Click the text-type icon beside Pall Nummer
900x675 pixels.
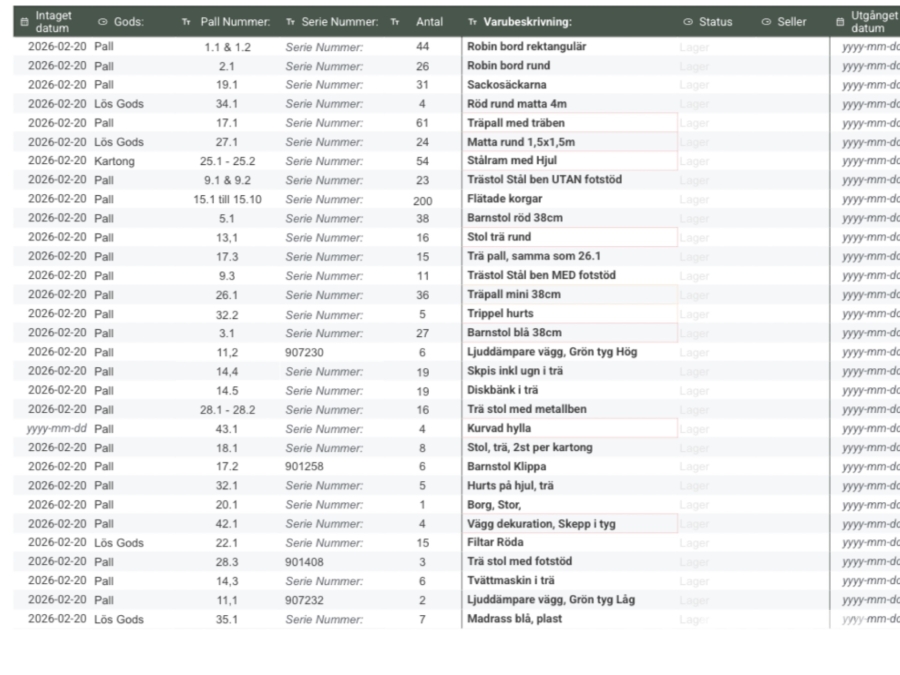click(186, 21)
